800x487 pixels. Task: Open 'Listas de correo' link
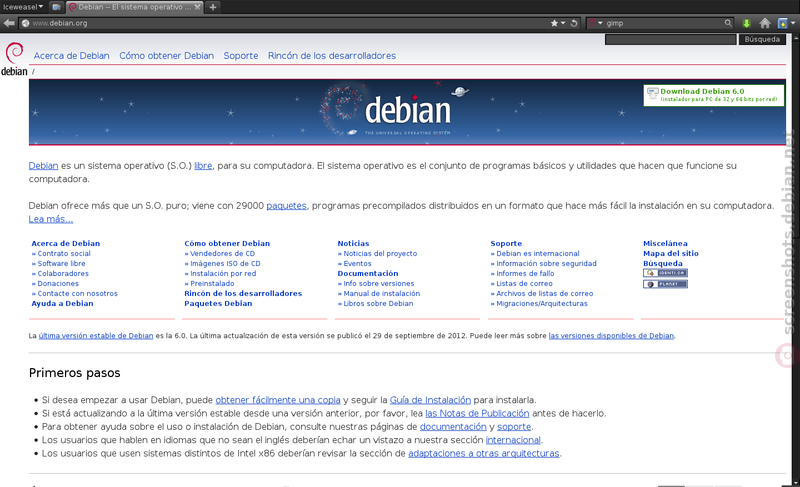(x=524, y=284)
